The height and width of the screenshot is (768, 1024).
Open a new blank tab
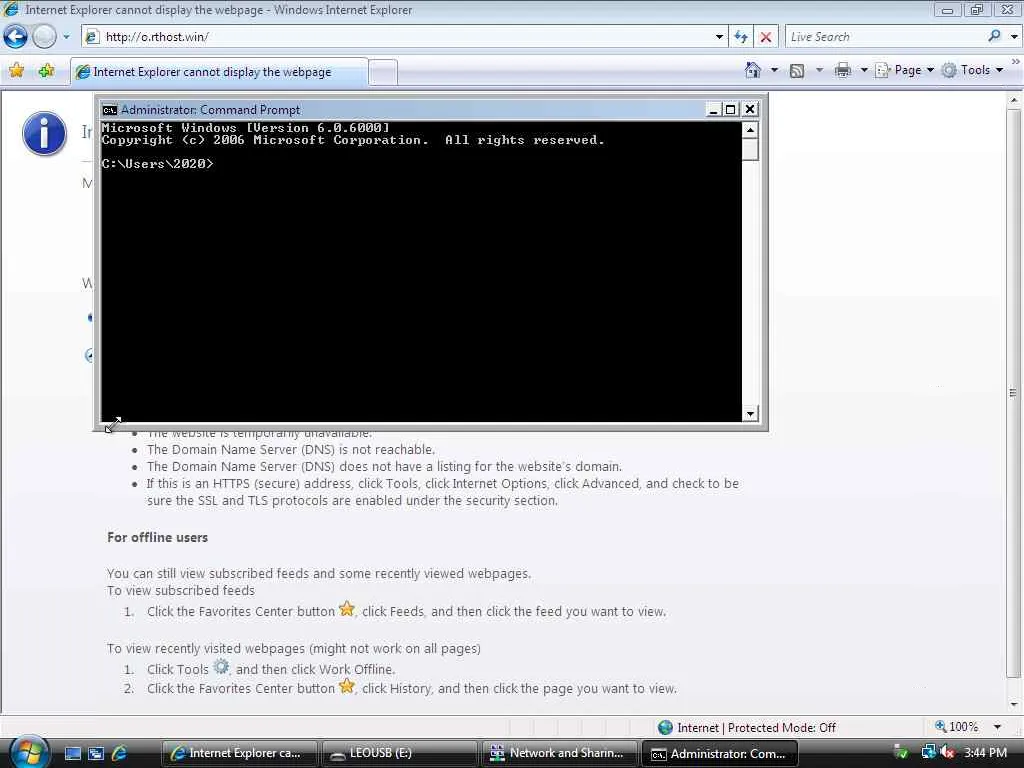(383, 72)
